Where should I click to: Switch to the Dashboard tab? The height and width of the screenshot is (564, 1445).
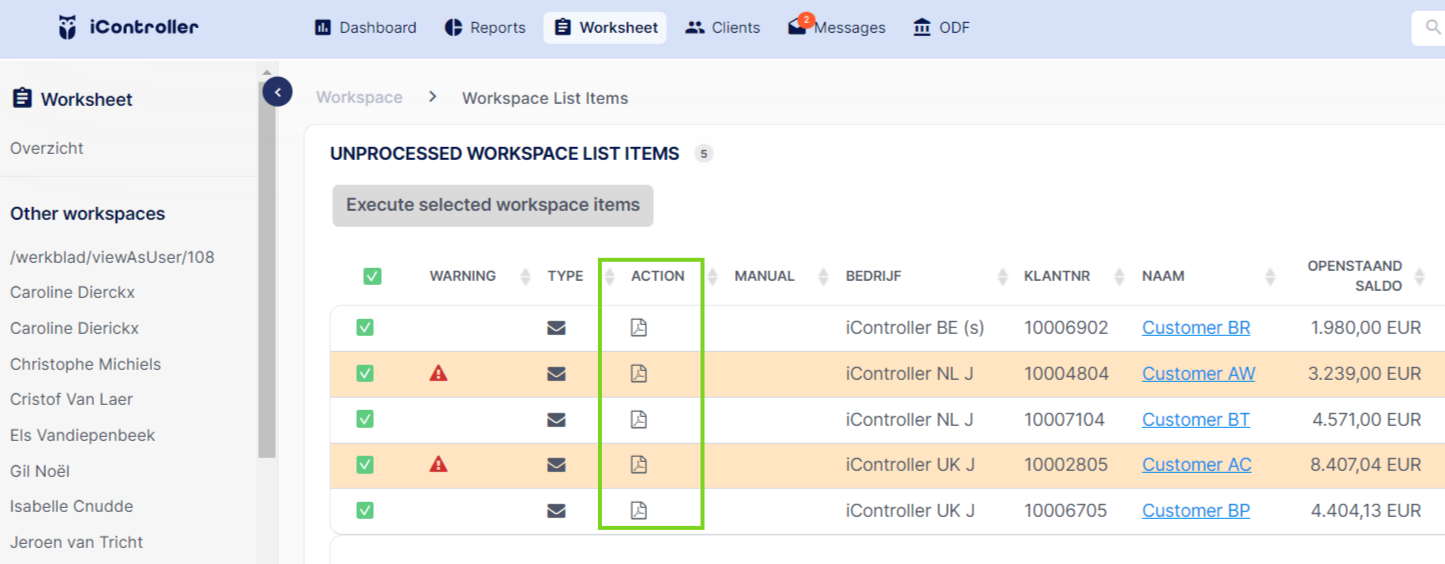point(366,27)
